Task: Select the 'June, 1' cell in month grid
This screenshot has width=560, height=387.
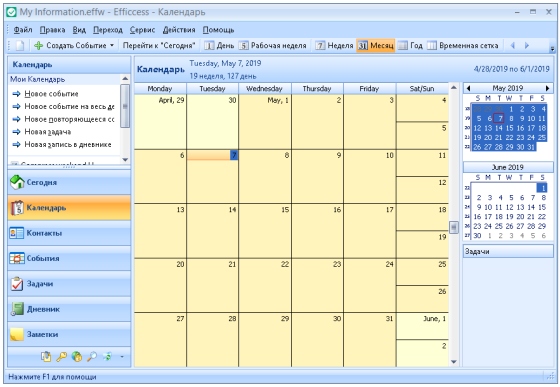Action: pos(422,326)
